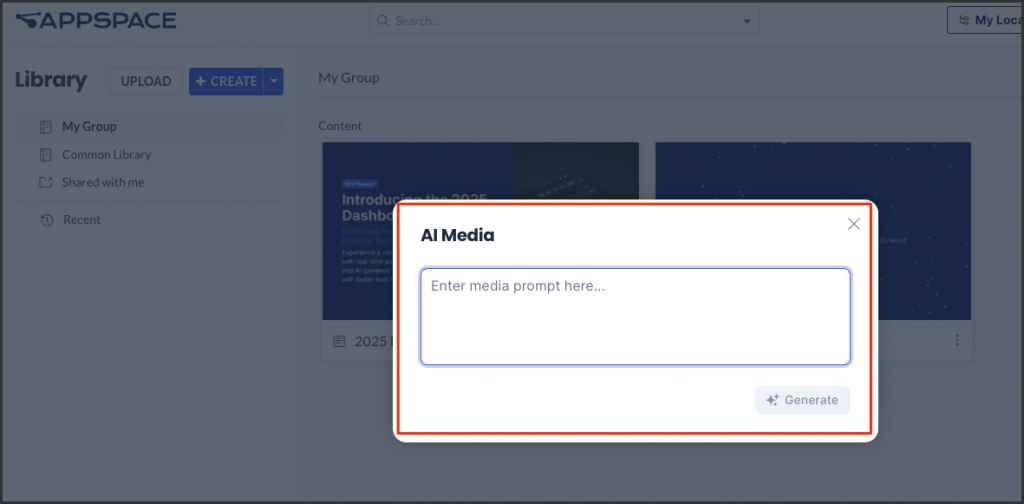
Task: Open the My Location selector
Action: point(985,20)
